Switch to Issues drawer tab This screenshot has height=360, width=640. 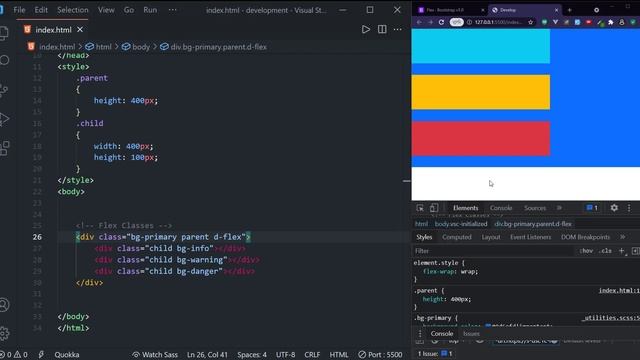click(x=471, y=333)
